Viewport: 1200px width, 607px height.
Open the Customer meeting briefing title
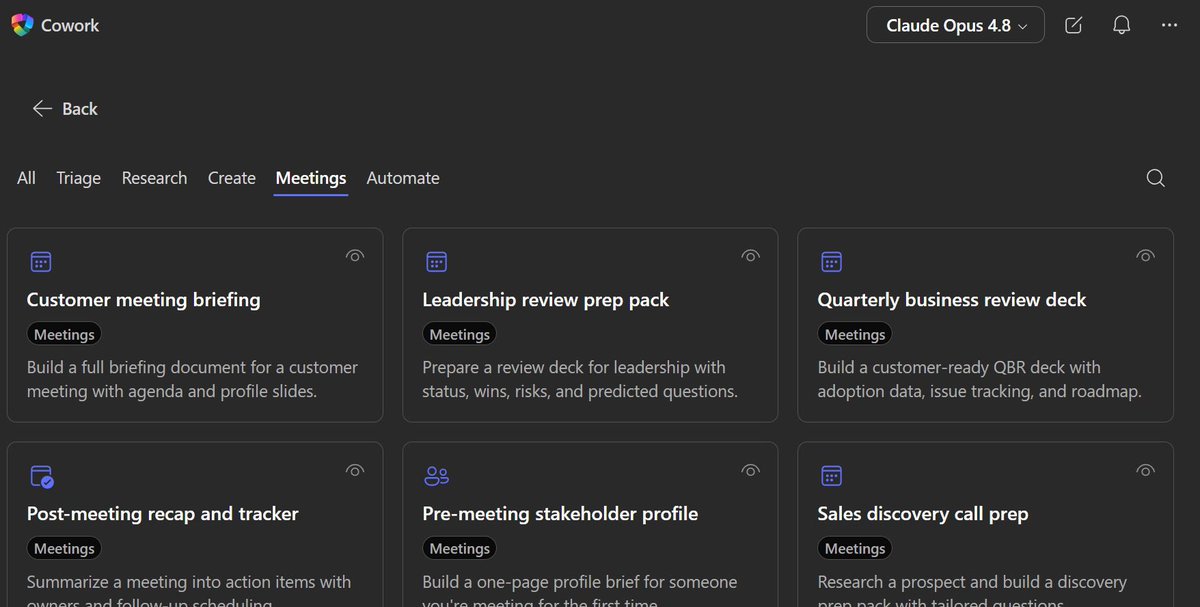click(x=143, y=300)
